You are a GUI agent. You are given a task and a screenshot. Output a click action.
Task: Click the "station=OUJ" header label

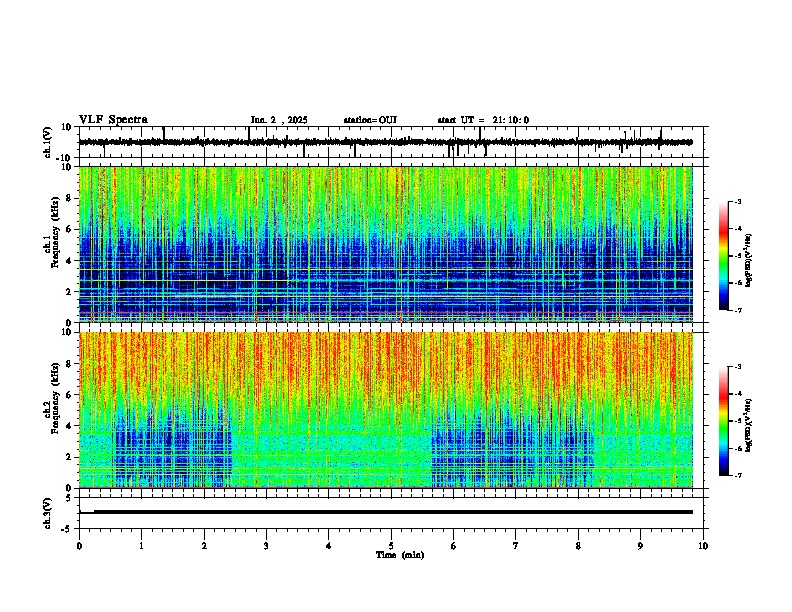pyautogui.click(x=370, y=120)
